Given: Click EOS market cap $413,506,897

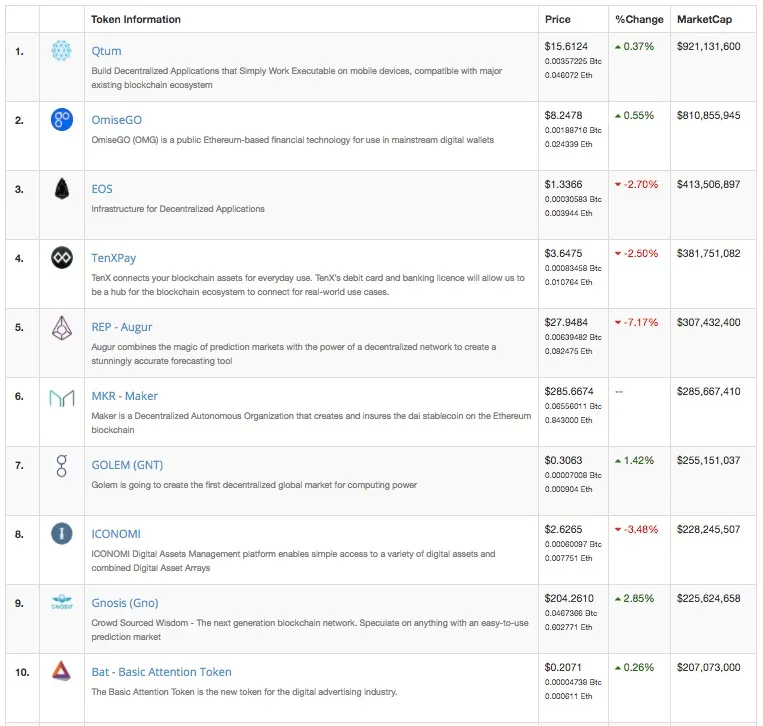Looking at the screenshot, I should [x=708, y=184].
